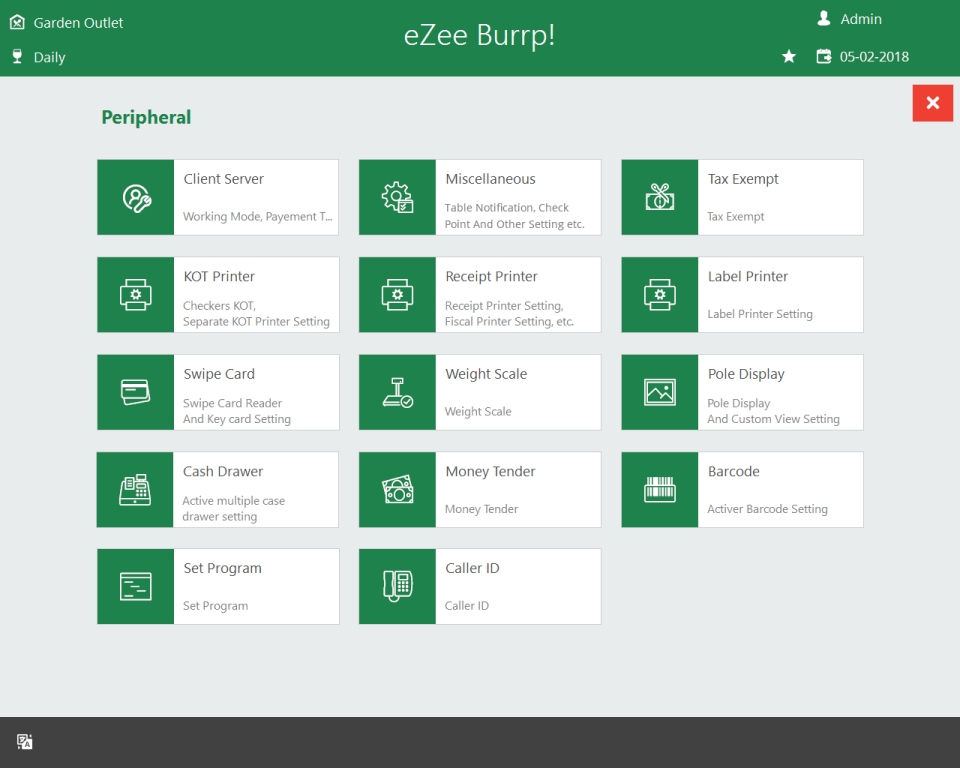Open Miscellaneous peripheral settings
The width and height of the screenshot is (960, 768).
click(x=479, y=197)
